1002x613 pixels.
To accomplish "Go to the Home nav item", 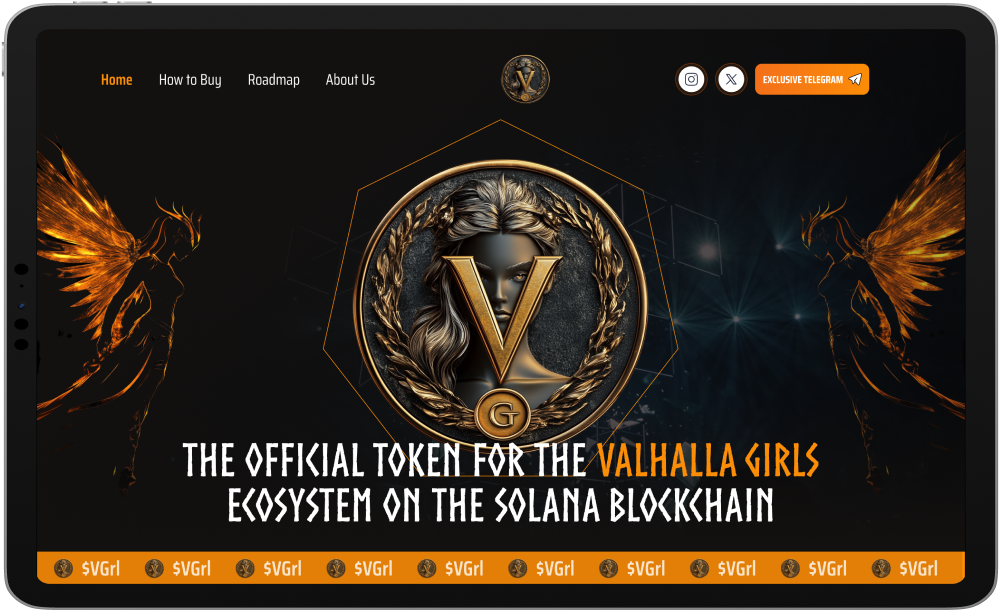I will (116, 80).
